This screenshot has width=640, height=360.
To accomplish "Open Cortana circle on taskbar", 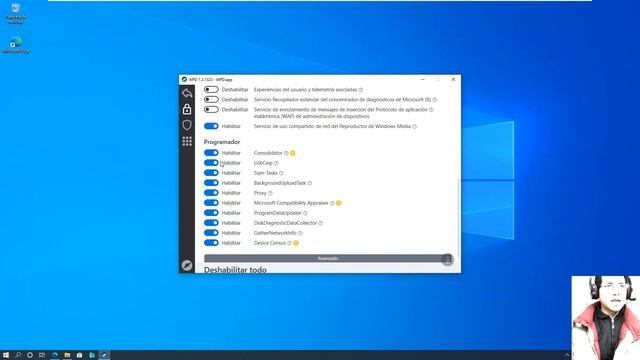I will 30,355.
